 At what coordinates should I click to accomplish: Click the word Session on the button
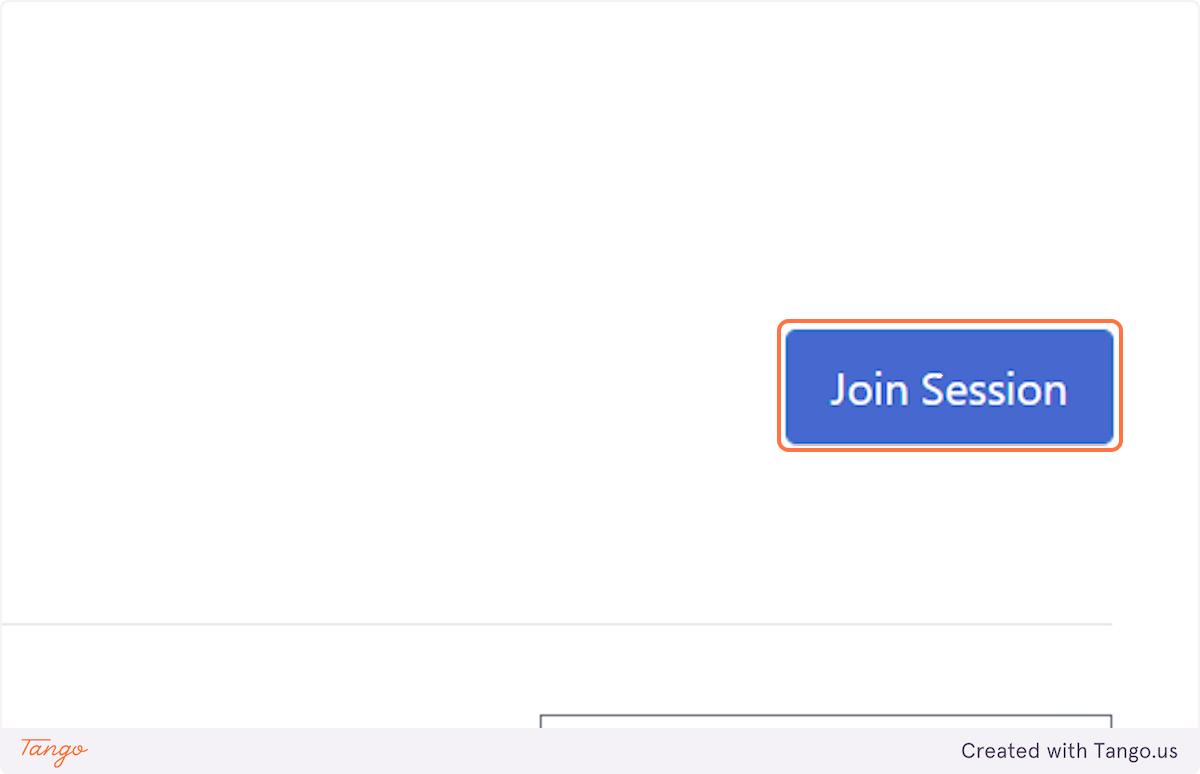pyautogui.click(x=994, y=389)
